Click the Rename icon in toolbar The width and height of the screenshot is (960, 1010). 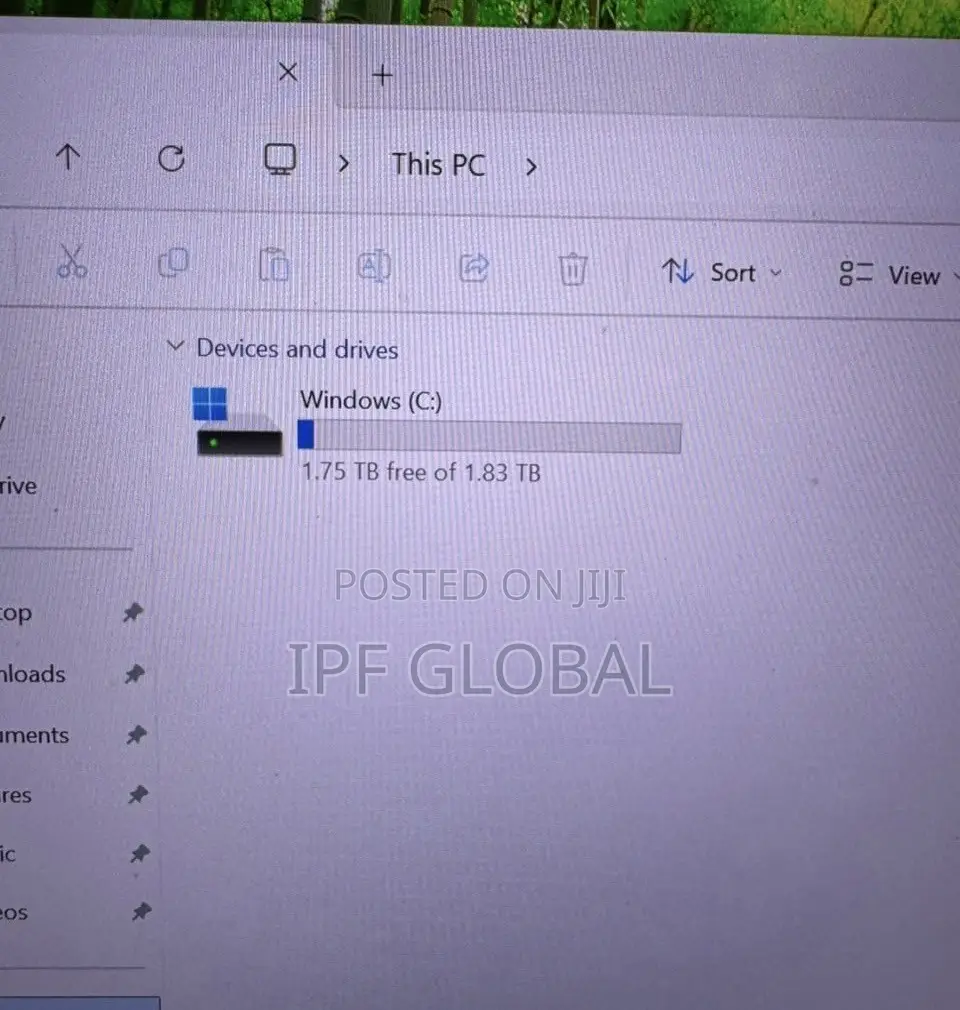[374, 266]
